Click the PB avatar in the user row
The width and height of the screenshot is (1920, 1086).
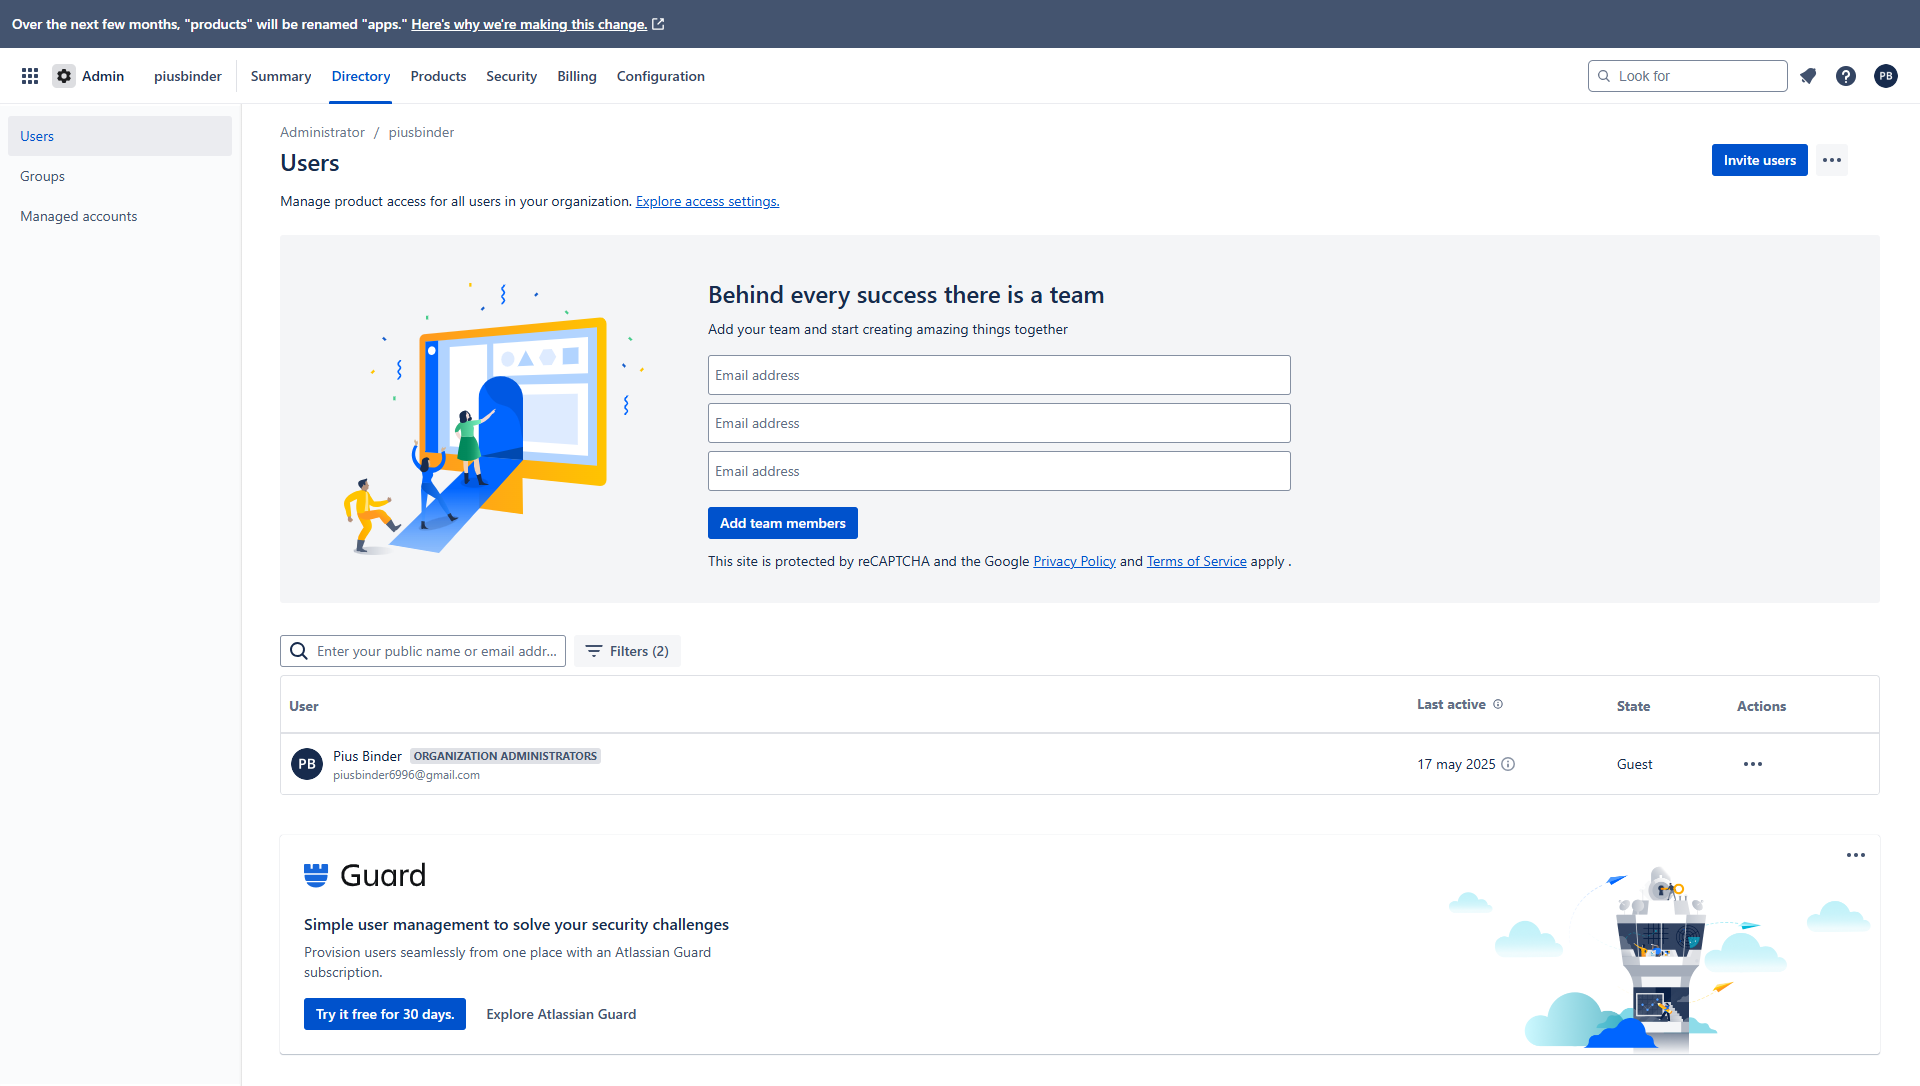307,764
